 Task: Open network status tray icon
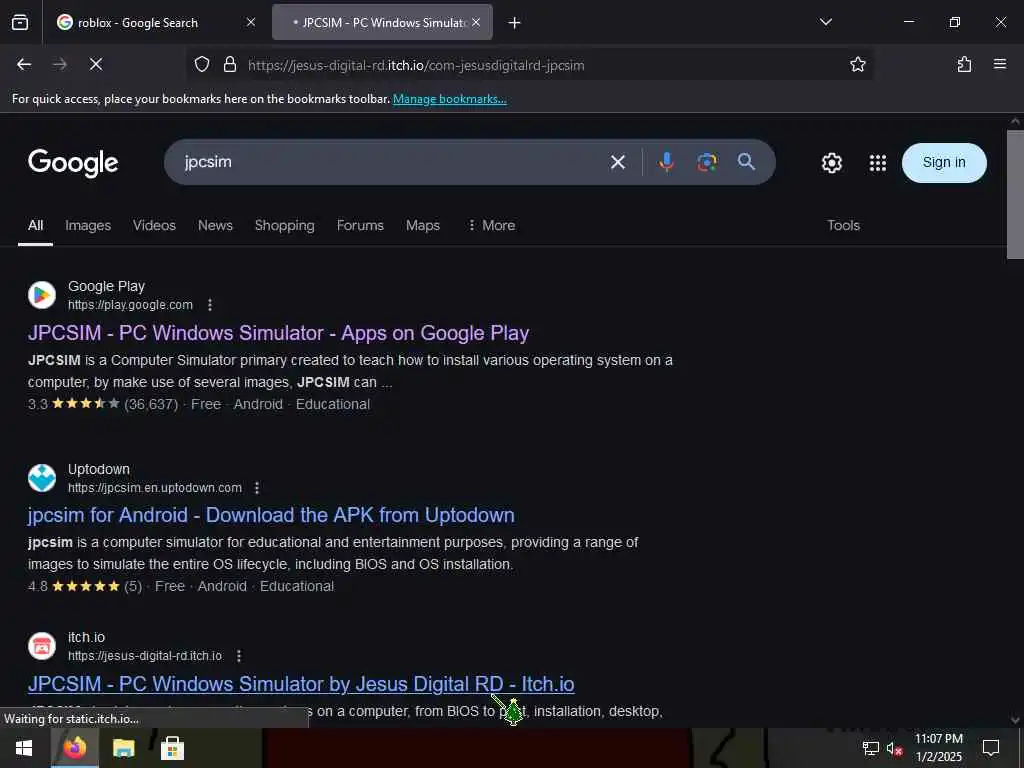(x=871, y=748)
